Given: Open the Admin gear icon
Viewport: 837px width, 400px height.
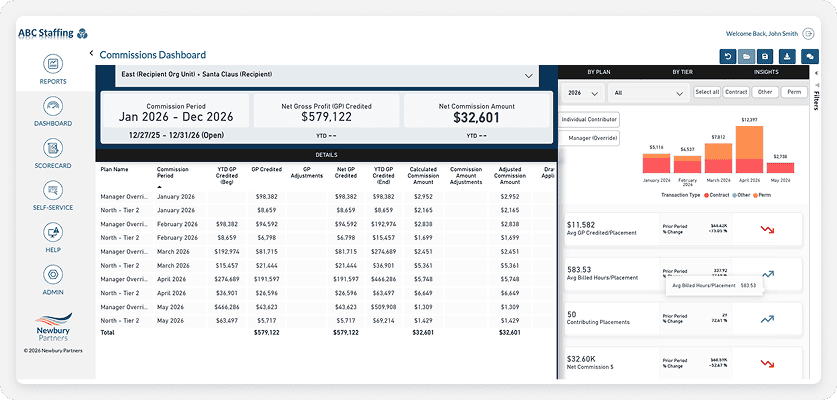Looking at the screenshot, I should coord(53,274).
